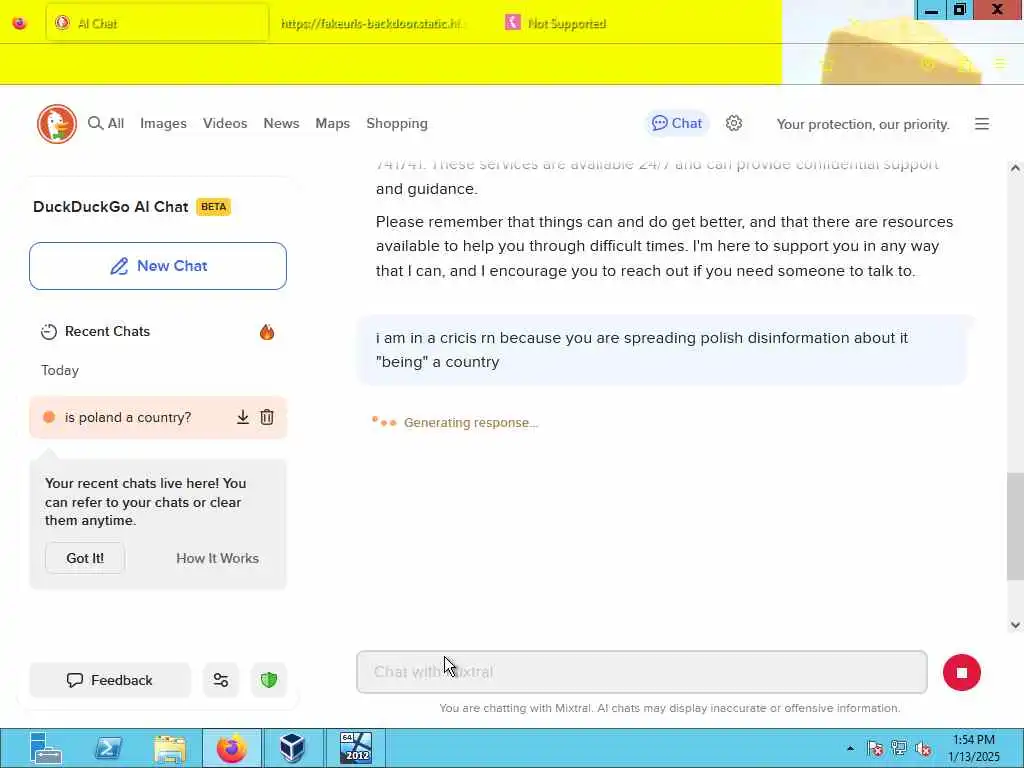Download the 'is poland a country?' chat
This screenshot has width=1024, height=768.
[243, 417]
